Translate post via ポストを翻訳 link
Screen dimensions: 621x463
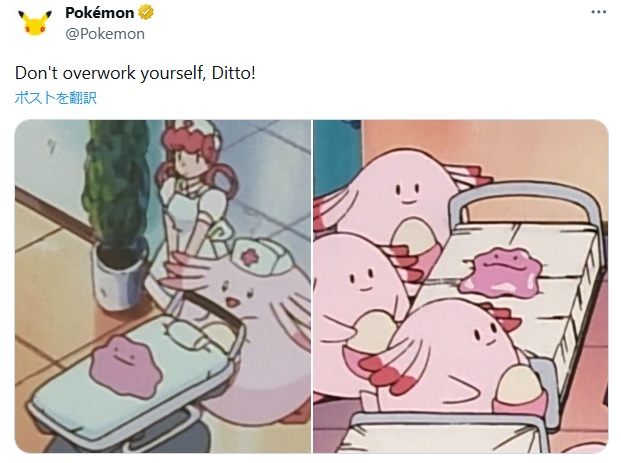coord(55,97)
